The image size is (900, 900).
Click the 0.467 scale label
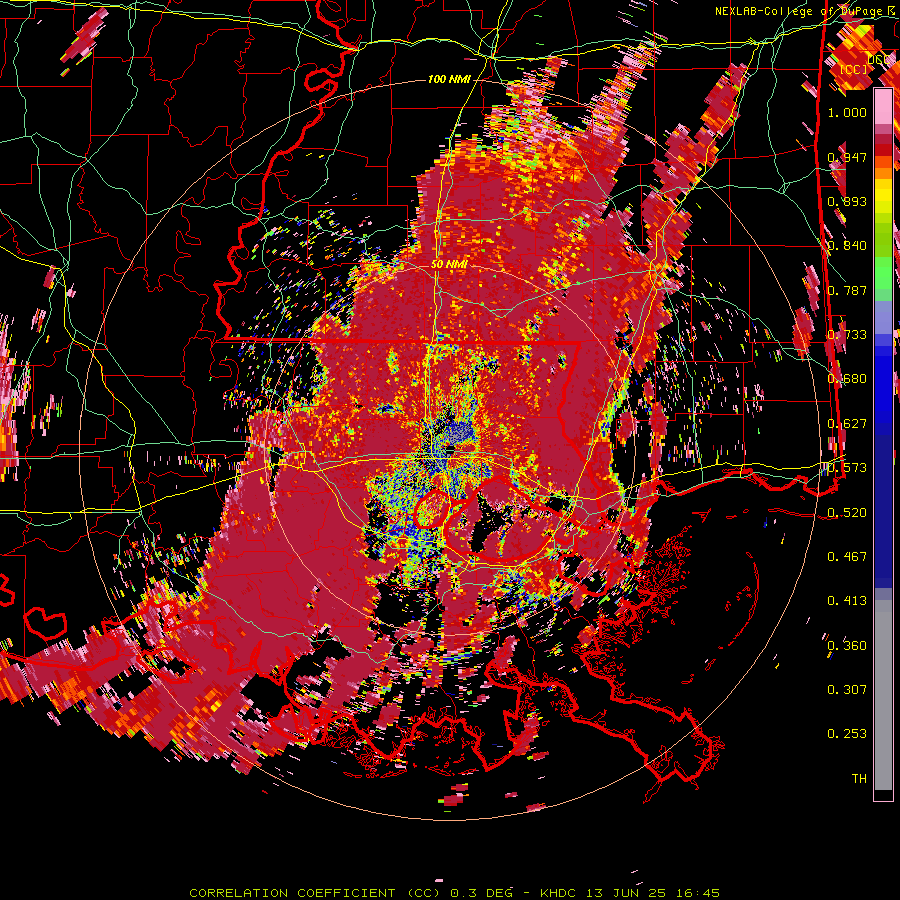(847, 557)
